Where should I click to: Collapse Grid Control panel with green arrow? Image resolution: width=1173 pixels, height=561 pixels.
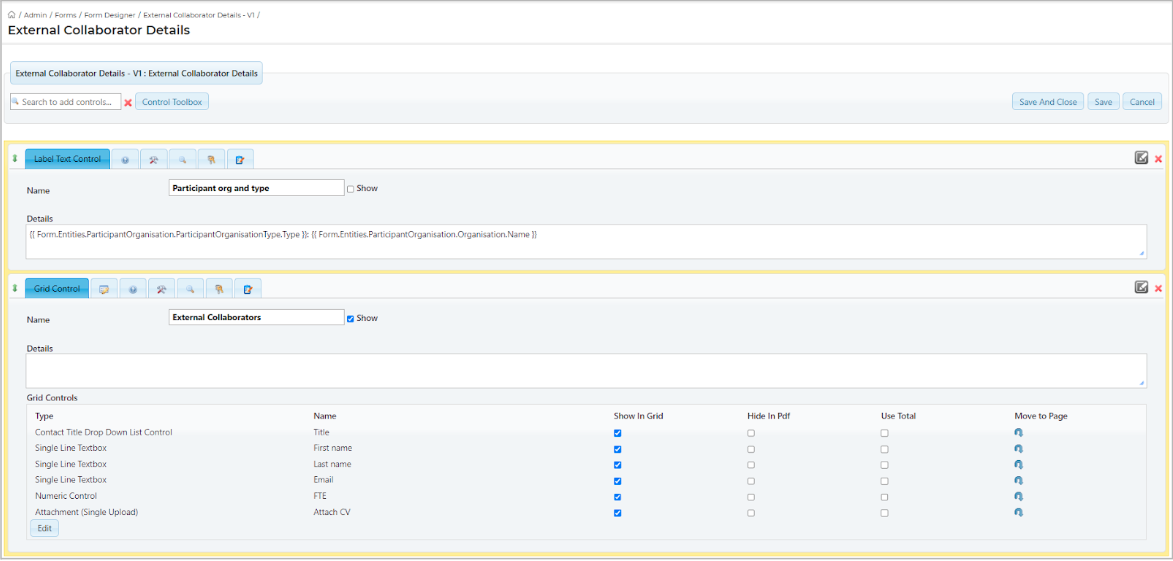pyautogui.click(x=15, y=288)
